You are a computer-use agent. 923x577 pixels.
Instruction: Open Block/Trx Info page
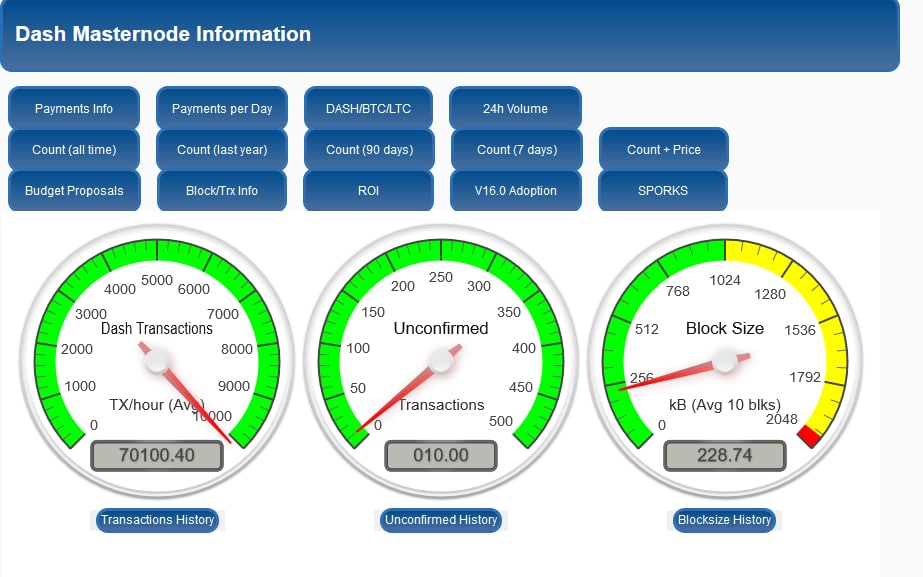pos(222,191)
